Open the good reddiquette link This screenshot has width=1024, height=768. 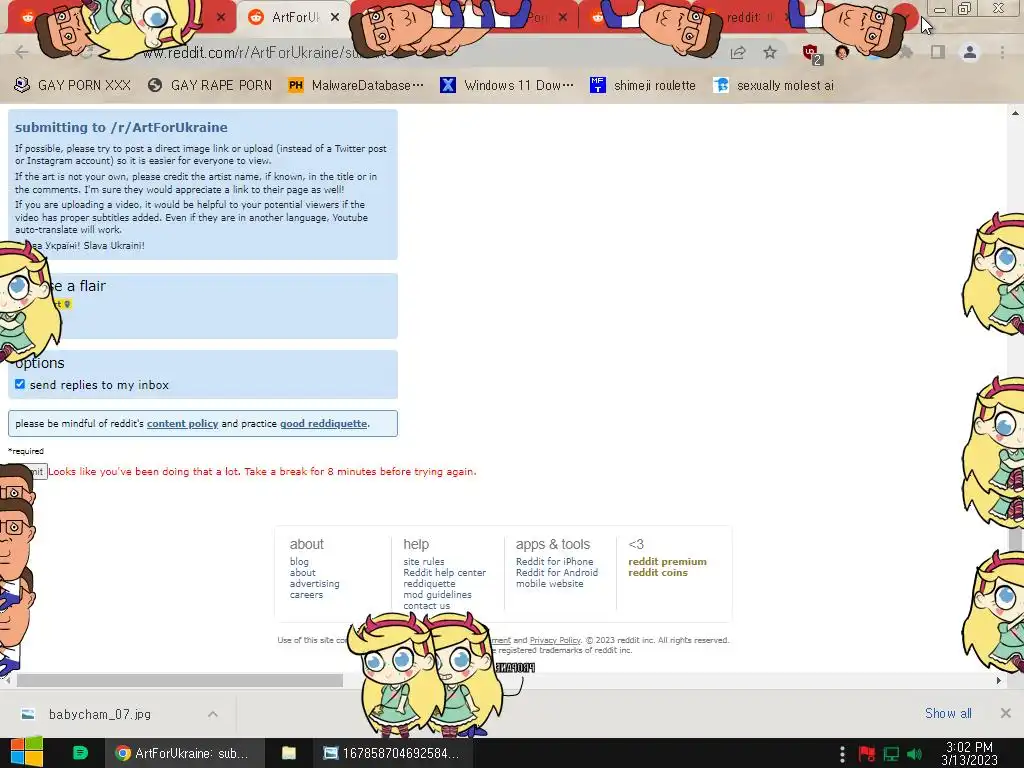[x=323, y=423]
